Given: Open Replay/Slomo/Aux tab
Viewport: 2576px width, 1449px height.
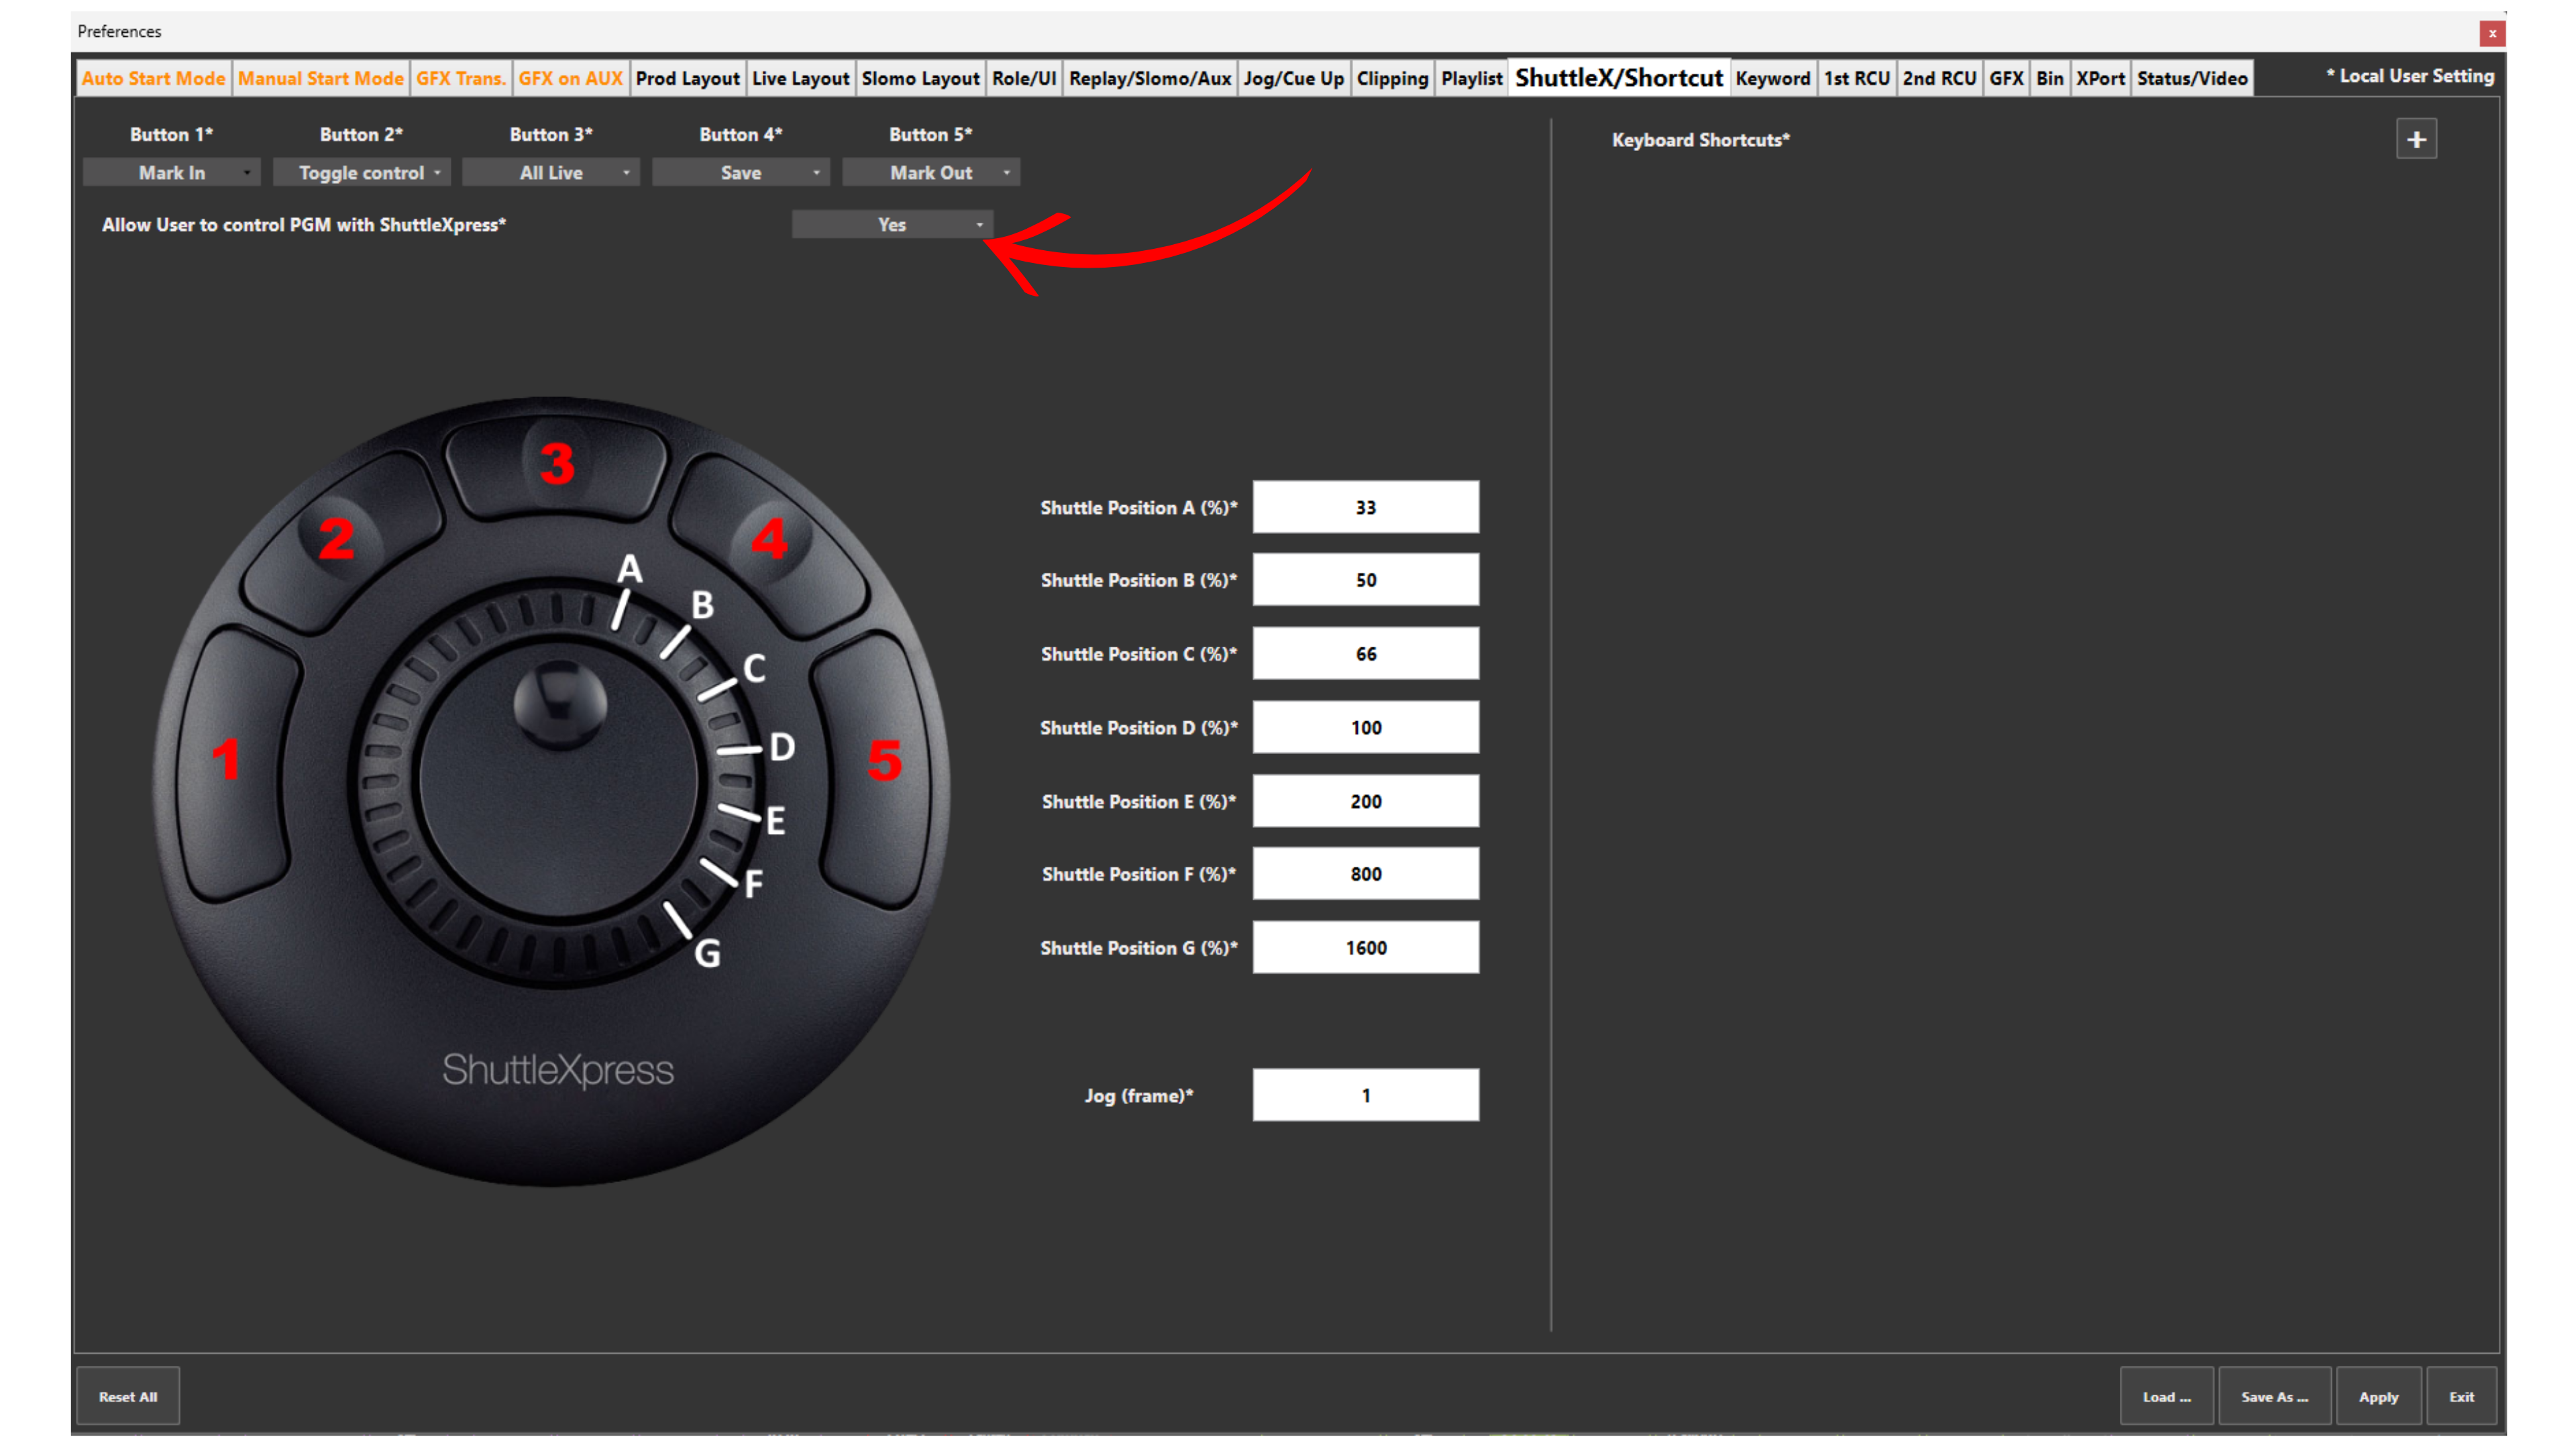Looking at the screenshot, I should 1150,78.
